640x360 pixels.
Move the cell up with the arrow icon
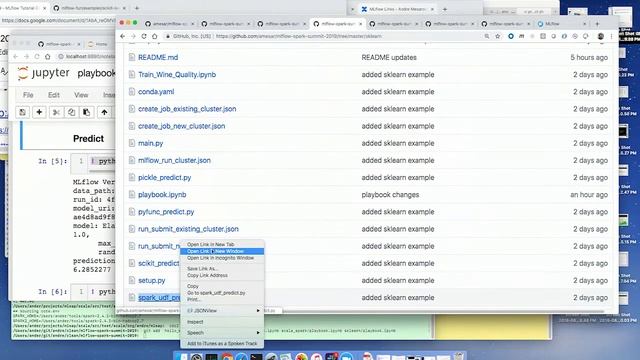coord(104,112)
